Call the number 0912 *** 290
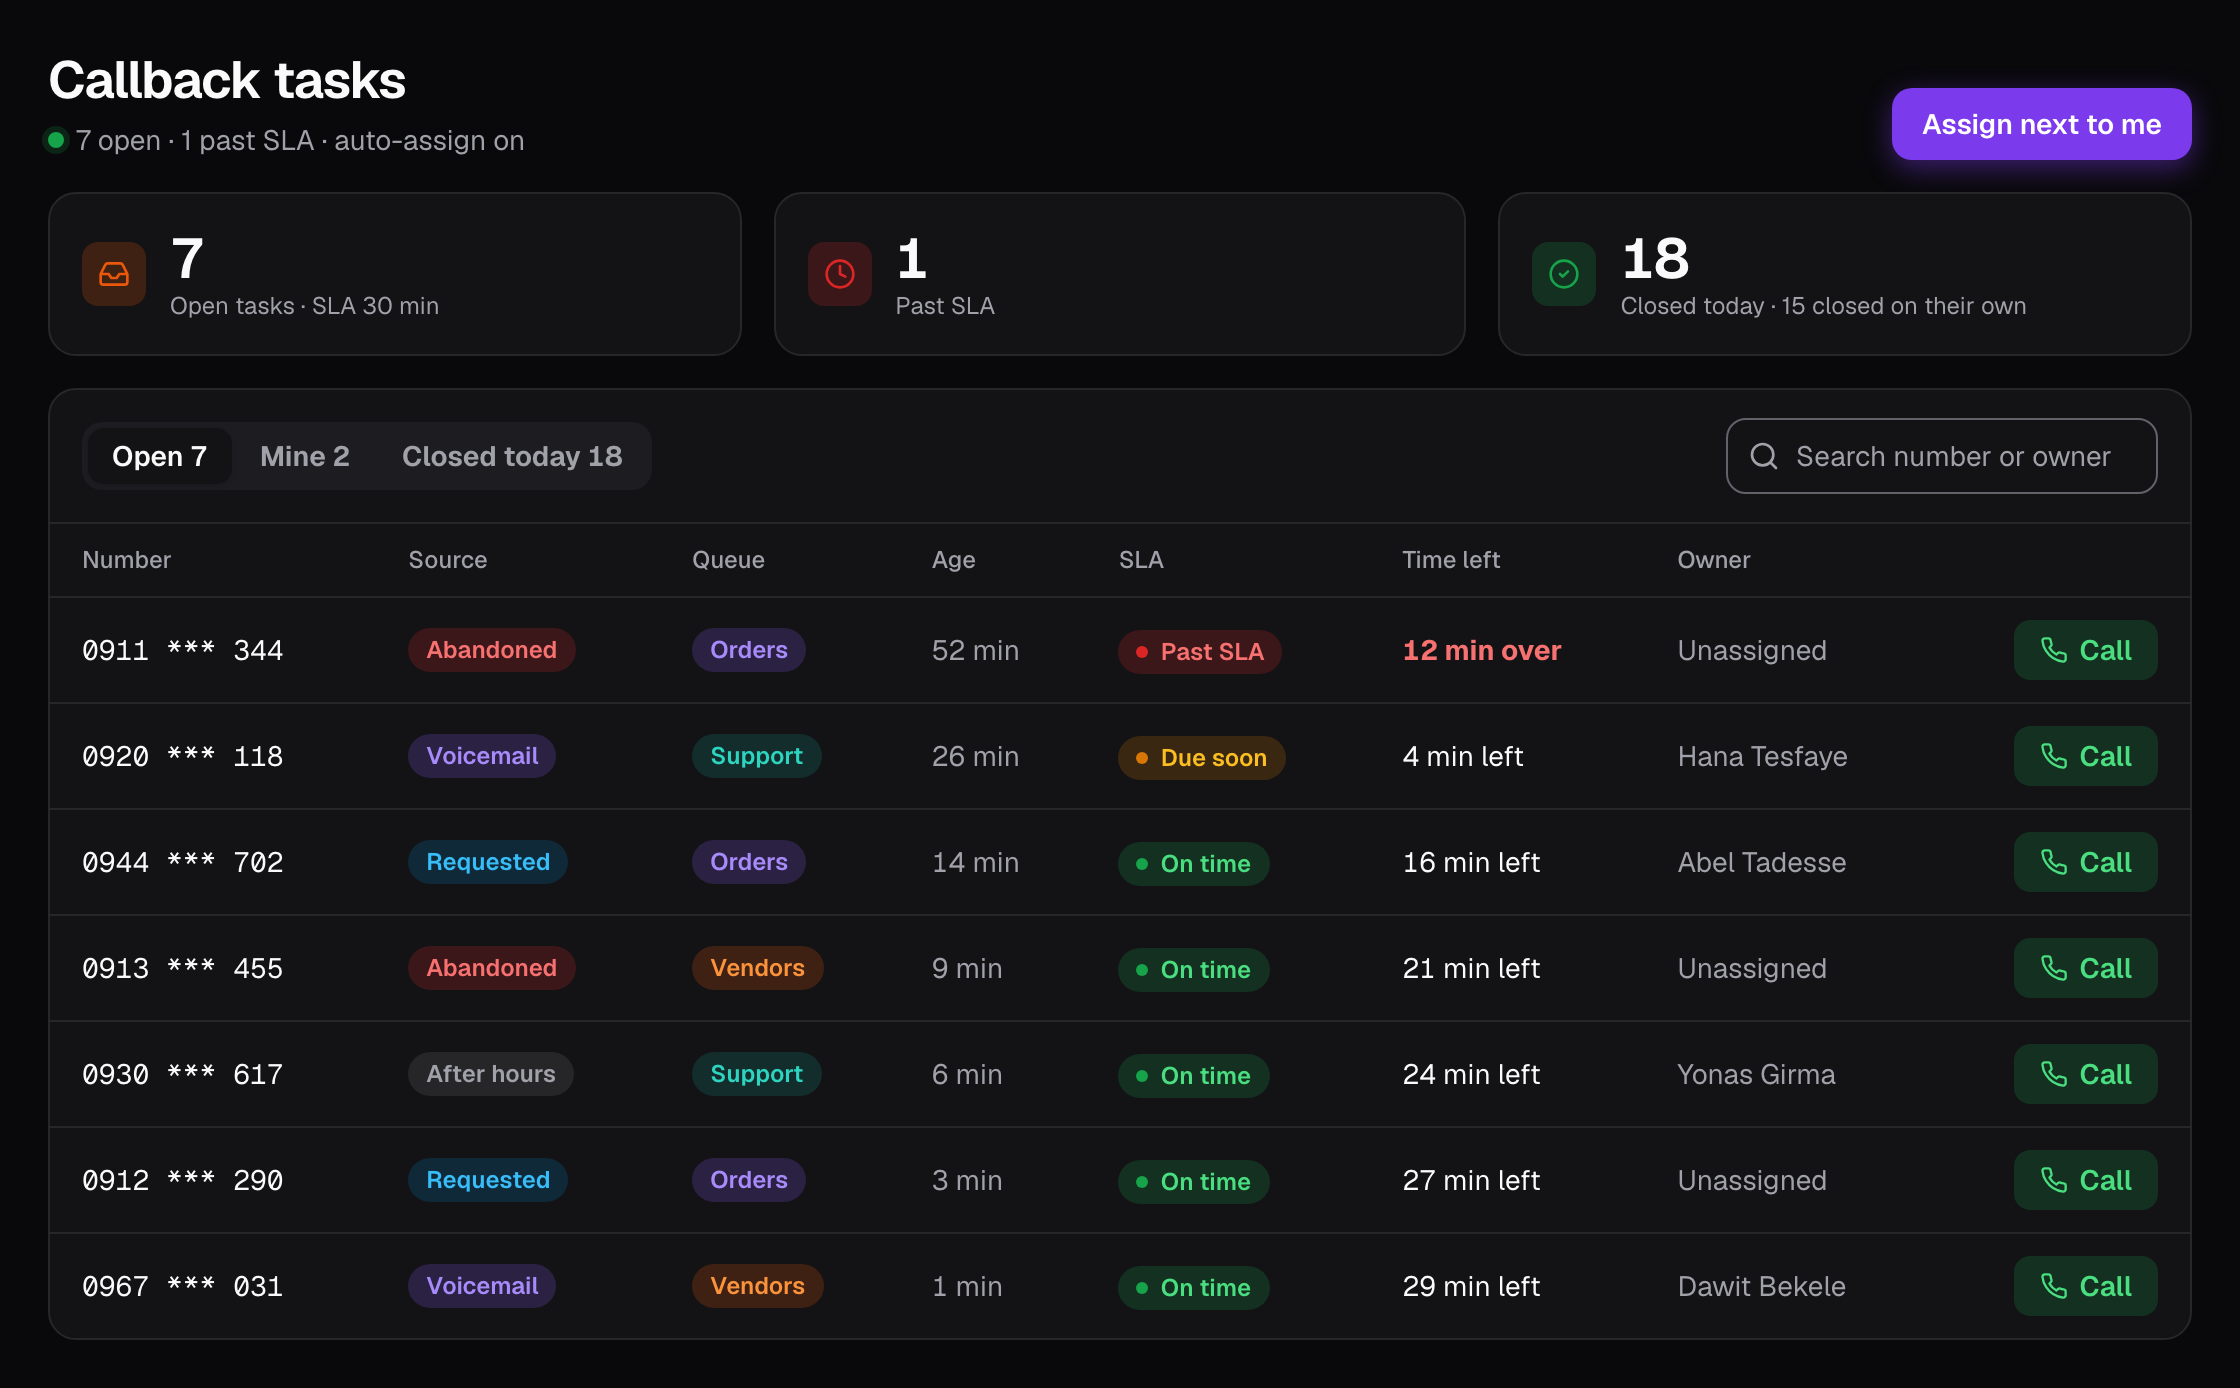The width and height of the screenshot is (2240, 1388). point(2085,1180)
